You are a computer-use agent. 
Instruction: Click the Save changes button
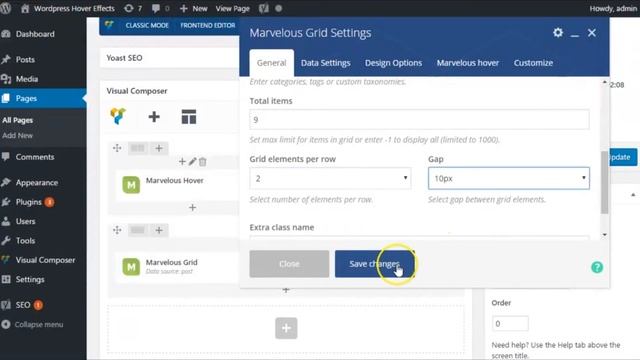[x=375, y=264]
